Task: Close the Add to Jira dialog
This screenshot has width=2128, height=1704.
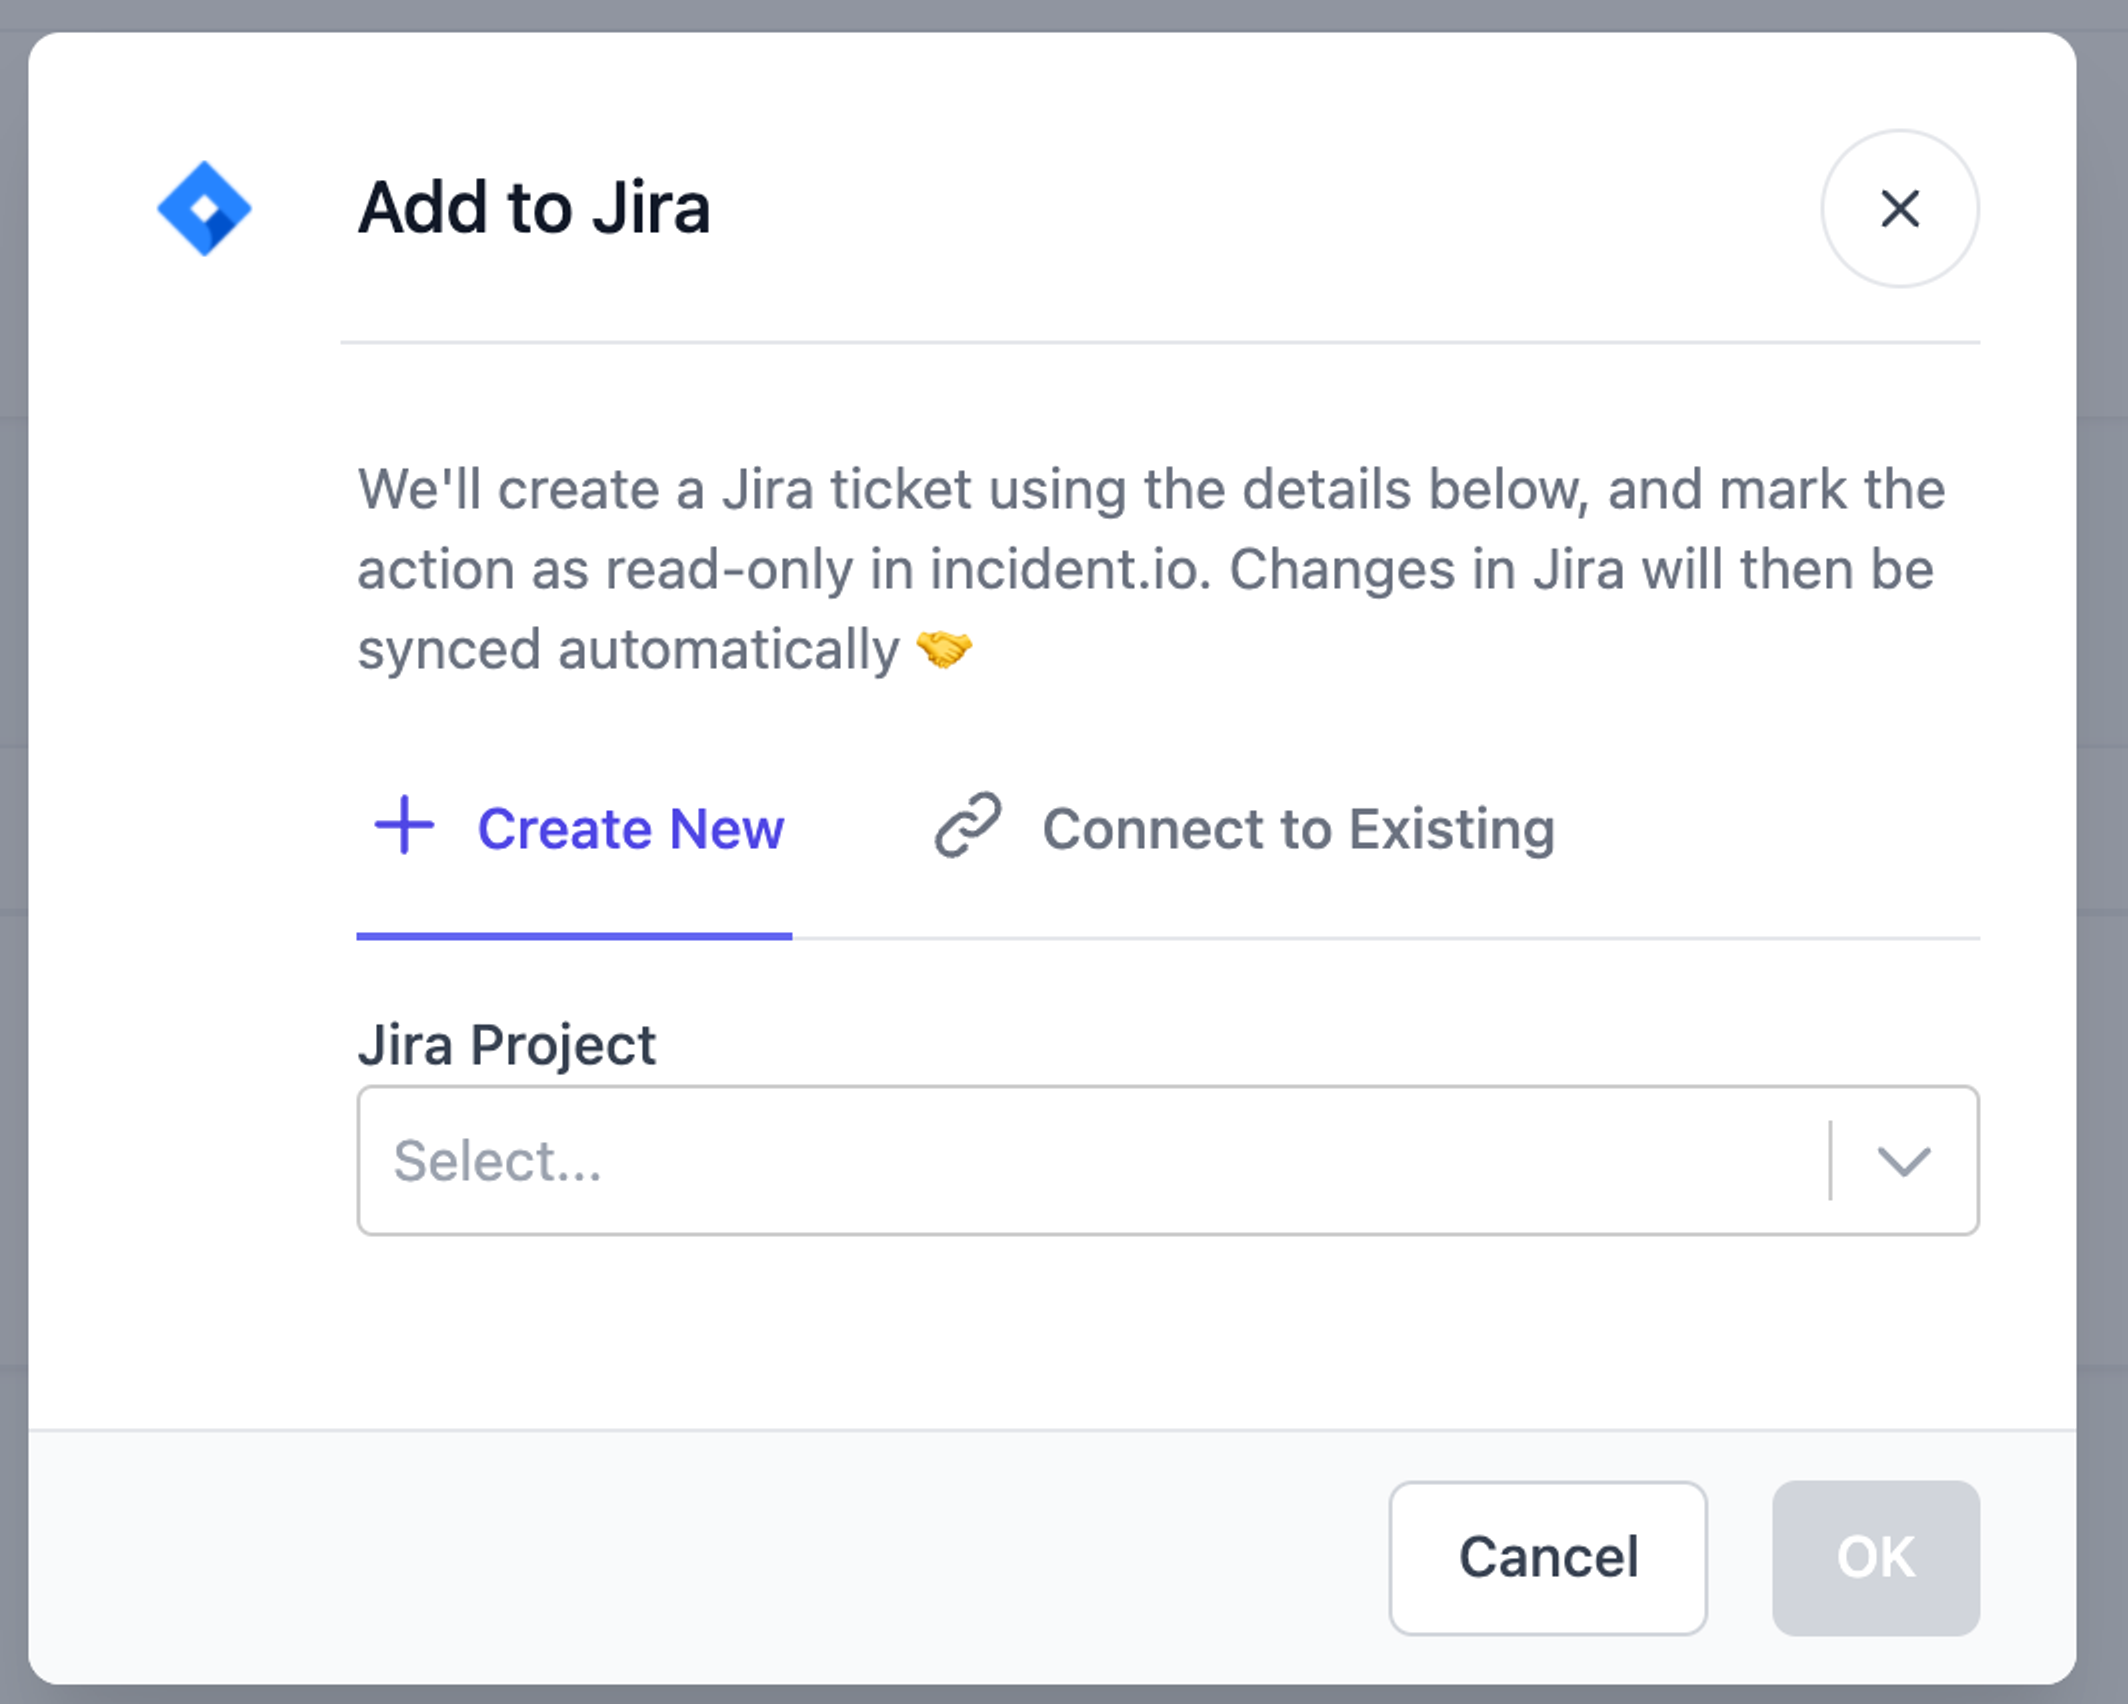Action: 1899,209
